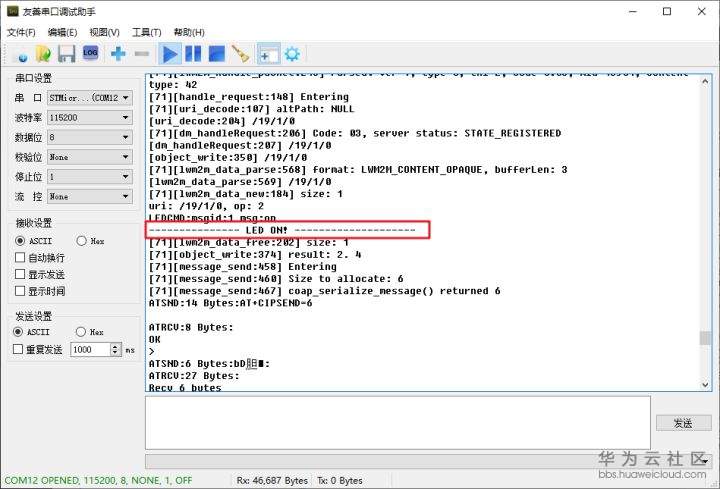Click '[71][uri_decode:107] altPath: NULL' log line
Viewport: 720px width, 489px height.
pyautogui.click(x=252, y=109)
